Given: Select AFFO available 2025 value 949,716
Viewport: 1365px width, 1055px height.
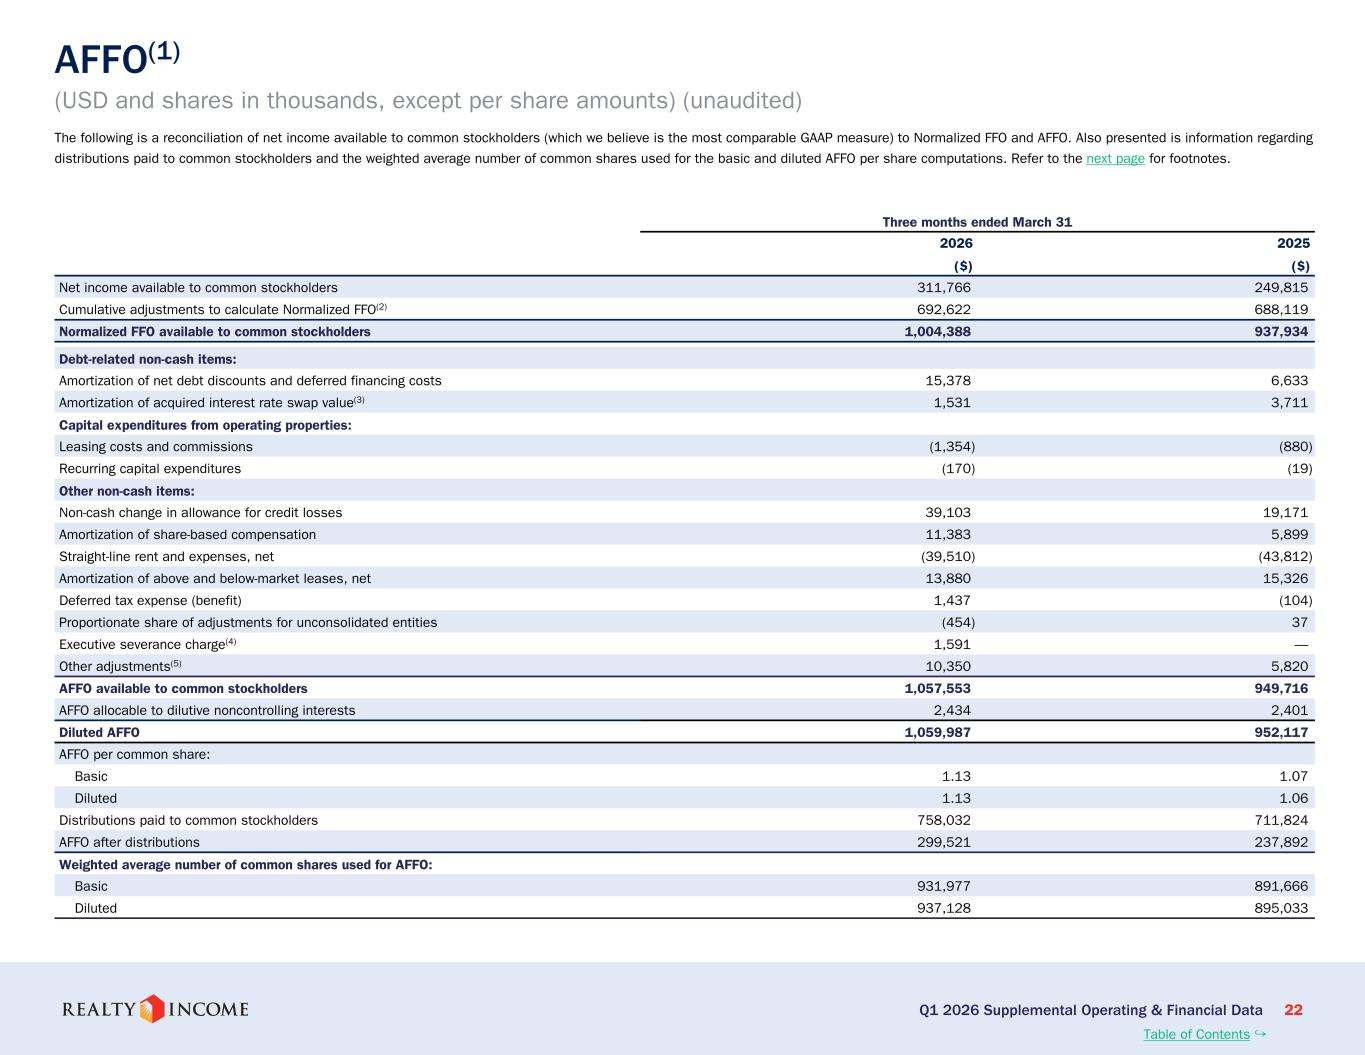Looking at the screenshot, I should [1281, 689].
